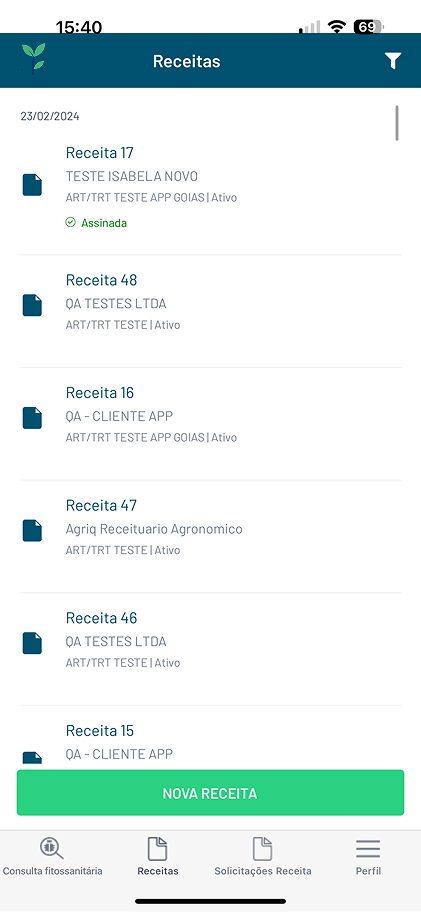Open the filter funnel icon
Viewport: 421px width, 916px height.
pyautogui.click(x=393, y=61)
